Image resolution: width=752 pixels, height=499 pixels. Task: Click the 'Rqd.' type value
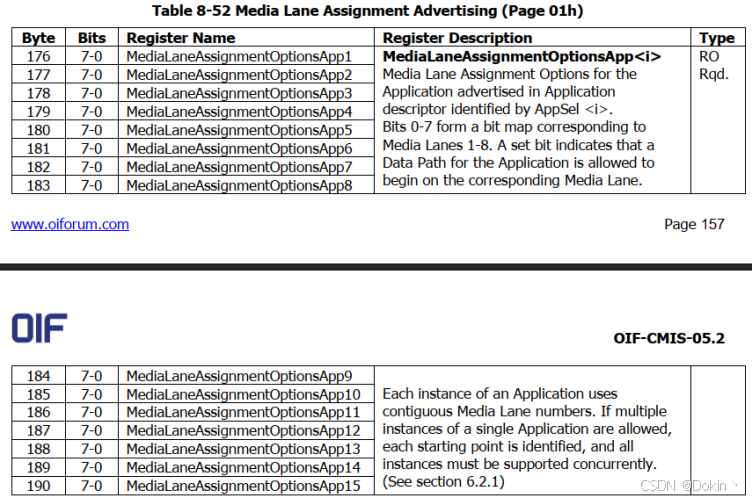point(714,74)
